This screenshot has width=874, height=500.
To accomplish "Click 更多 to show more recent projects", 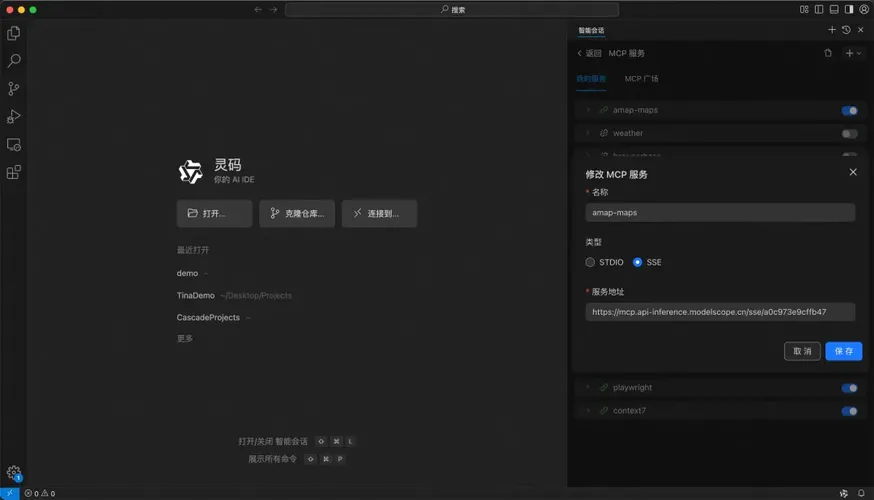I will [x=184, y=338].
